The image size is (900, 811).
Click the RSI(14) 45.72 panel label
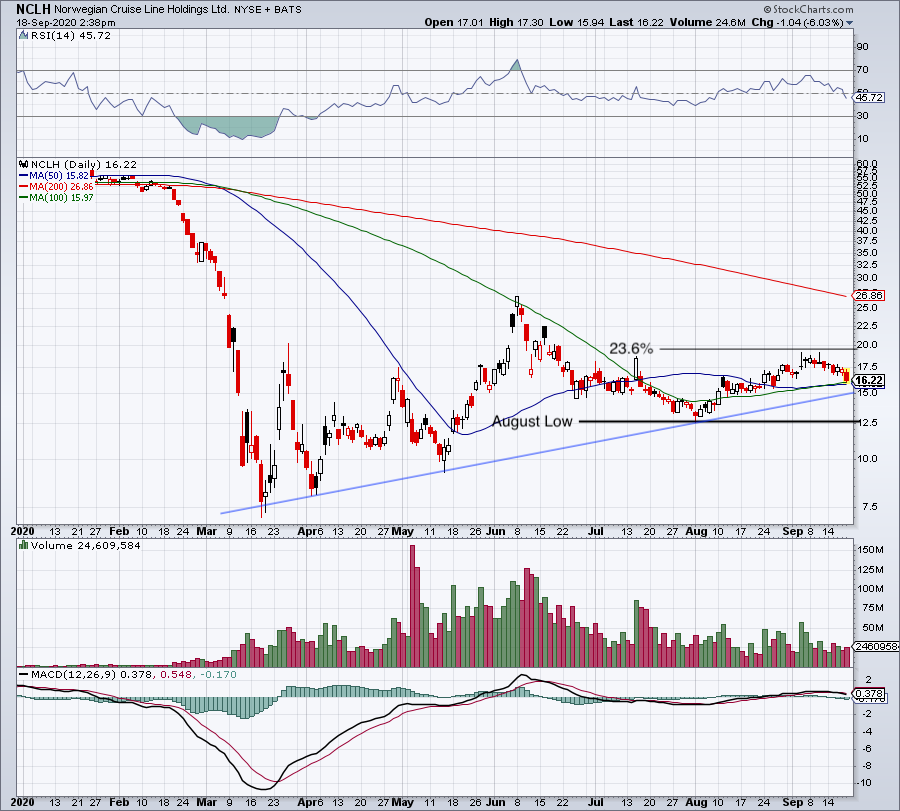click(x=71, y=36)
